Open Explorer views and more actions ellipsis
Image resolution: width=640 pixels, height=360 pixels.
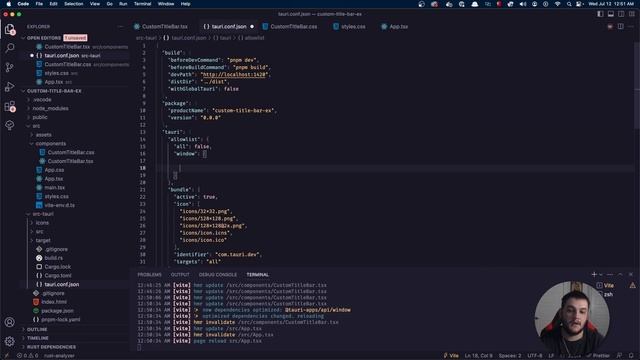pos(120,27)
